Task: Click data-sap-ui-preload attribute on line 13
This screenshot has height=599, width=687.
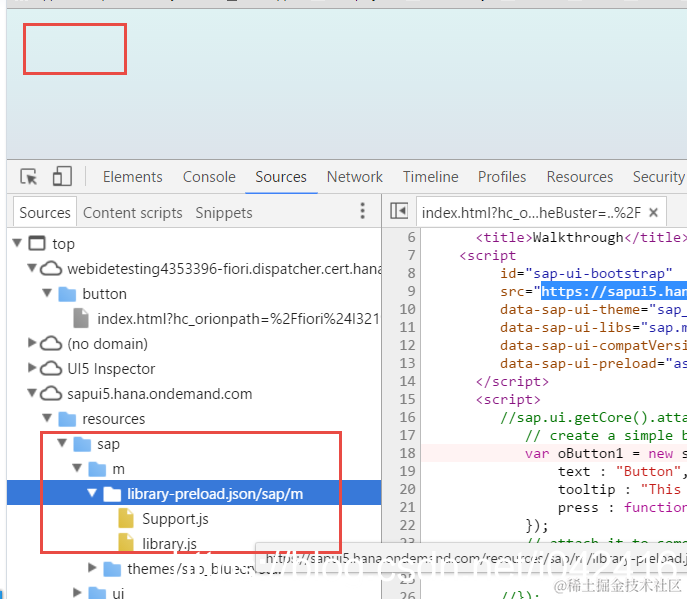Action: click(x=578, y=364)
